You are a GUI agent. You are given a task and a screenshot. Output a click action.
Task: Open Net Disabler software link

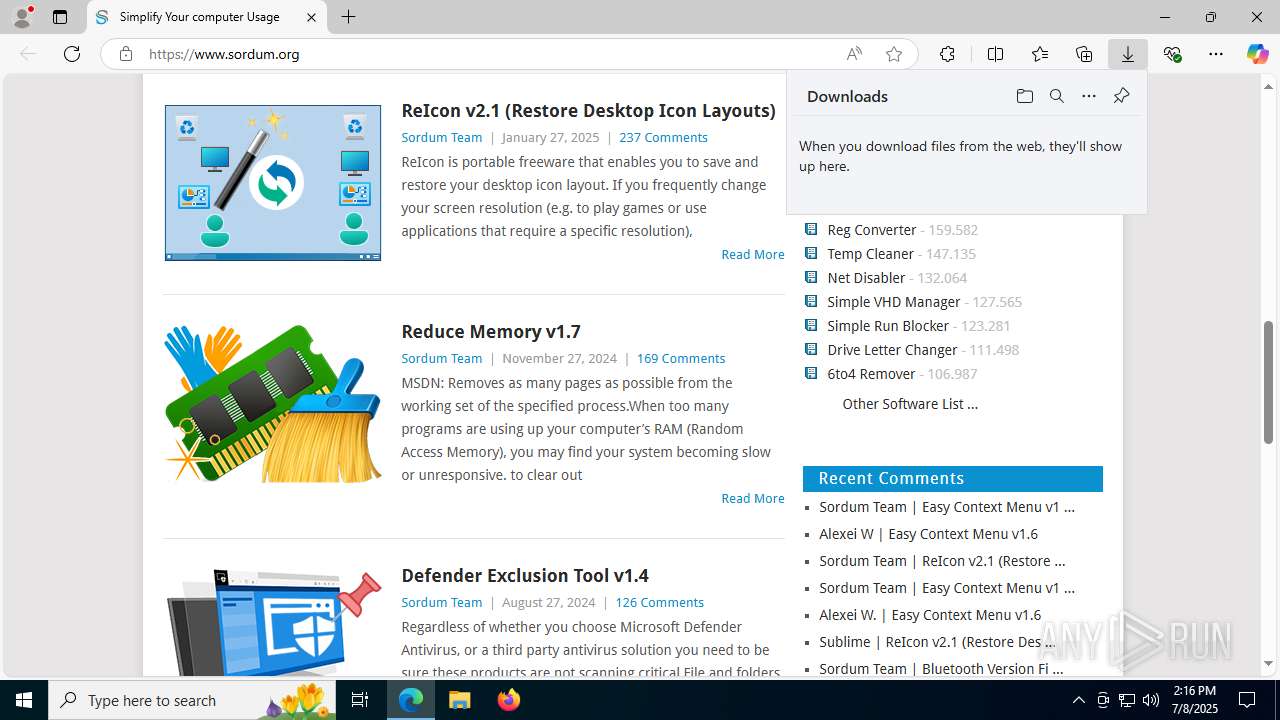[x=866, y=278]
